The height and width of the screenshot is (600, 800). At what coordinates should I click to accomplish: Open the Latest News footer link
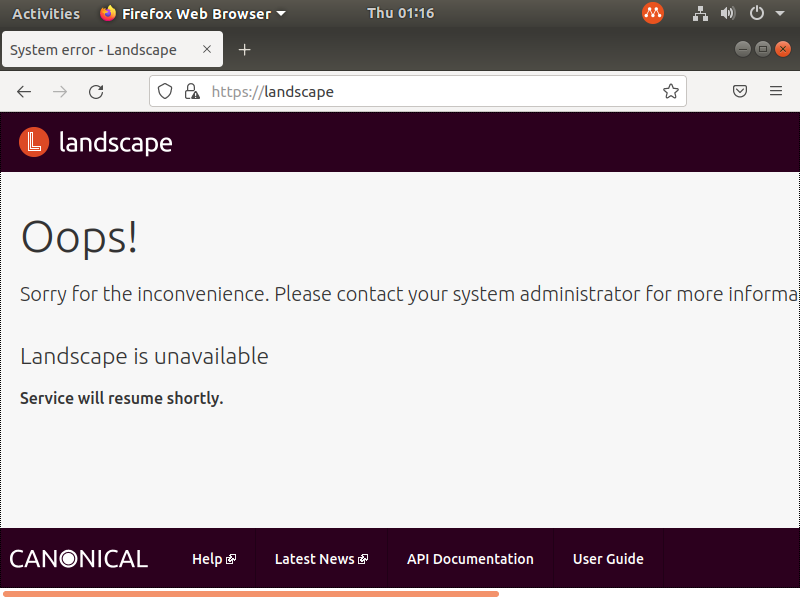click(321, 559)
